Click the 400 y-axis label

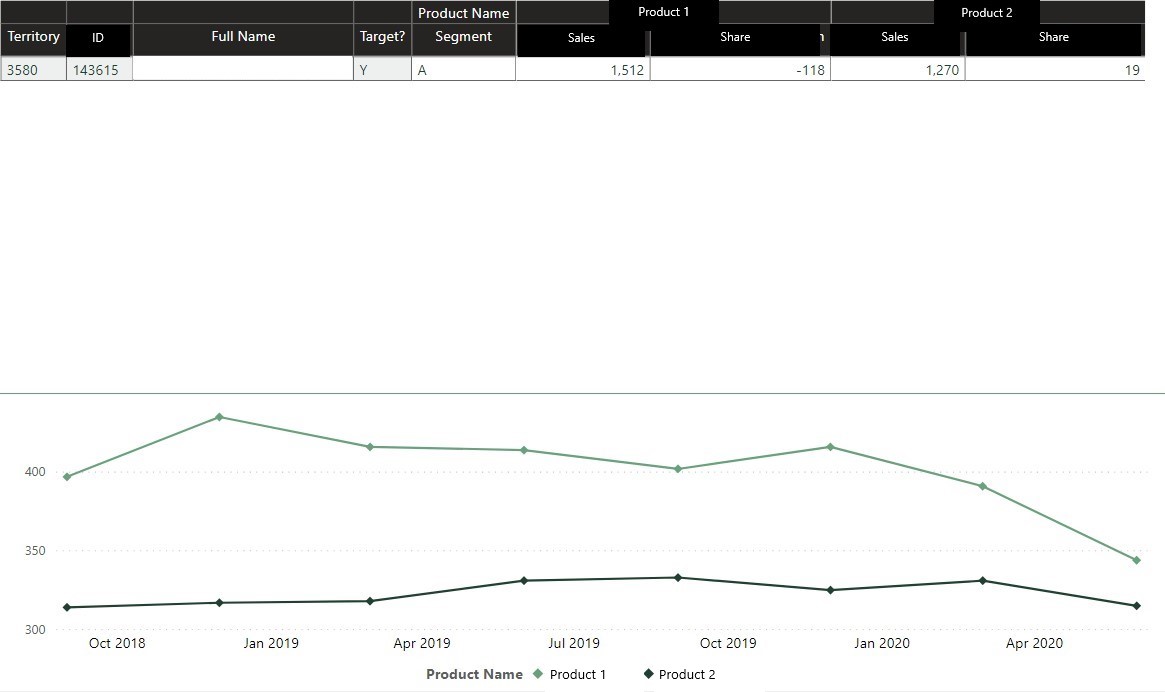35,472
